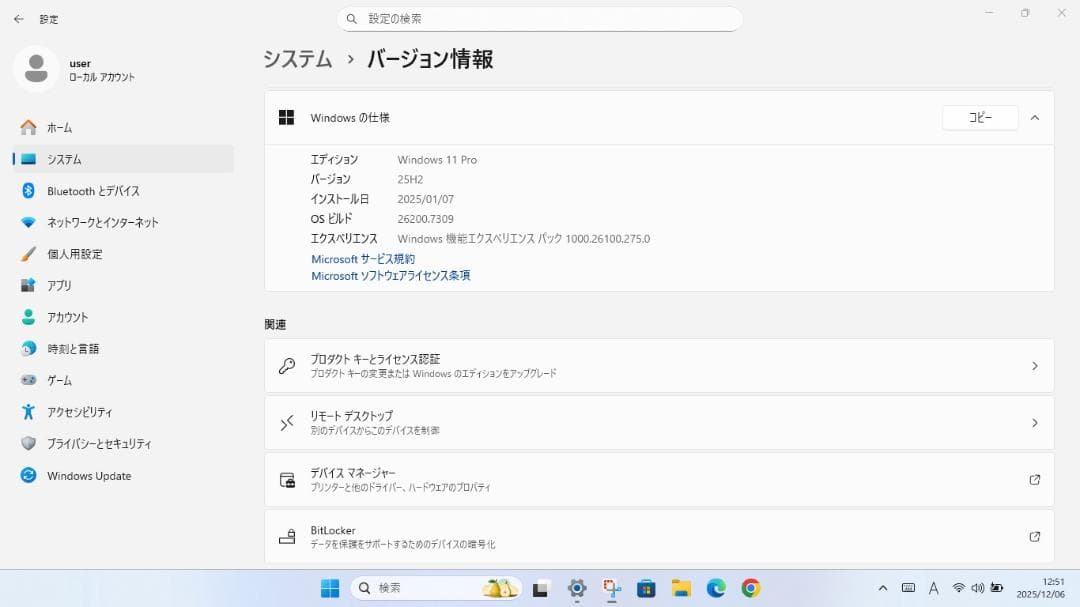The height and width of the screenshot is (607, 1080).
Task: Click the 設定の検索 search field
Action: (540, 18)
